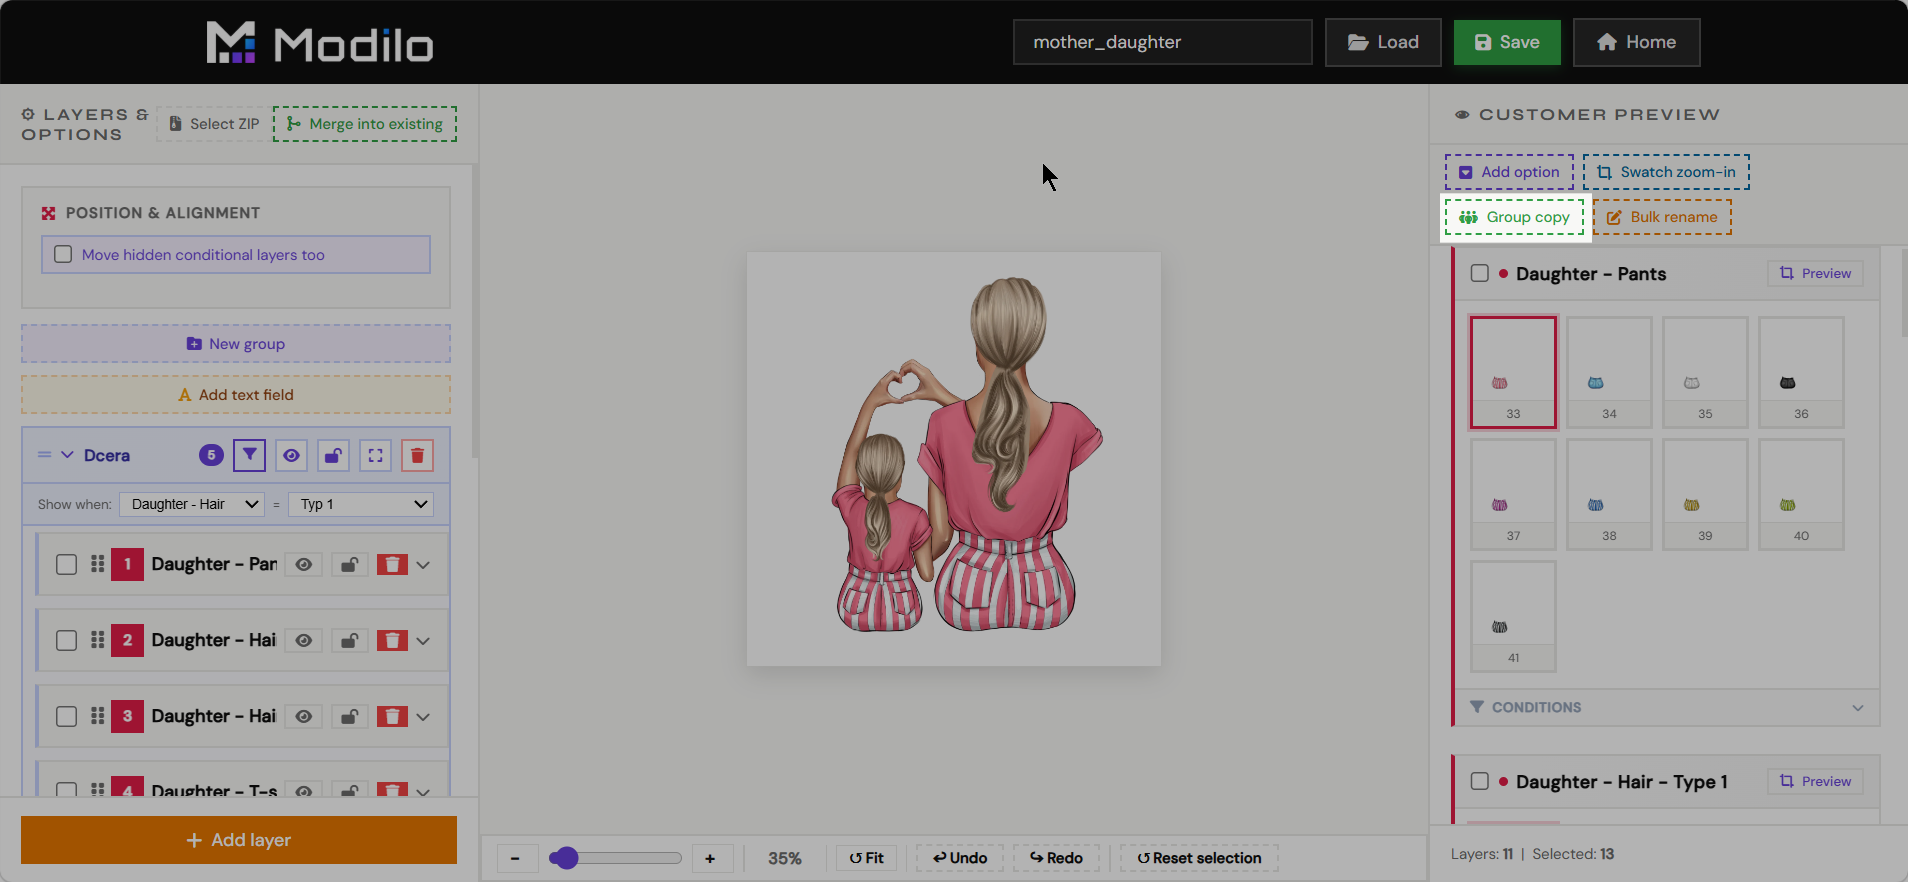1908x882 pixels.
Task: Tick the checkbox of layer 1
Action: (x=66, y=565)
